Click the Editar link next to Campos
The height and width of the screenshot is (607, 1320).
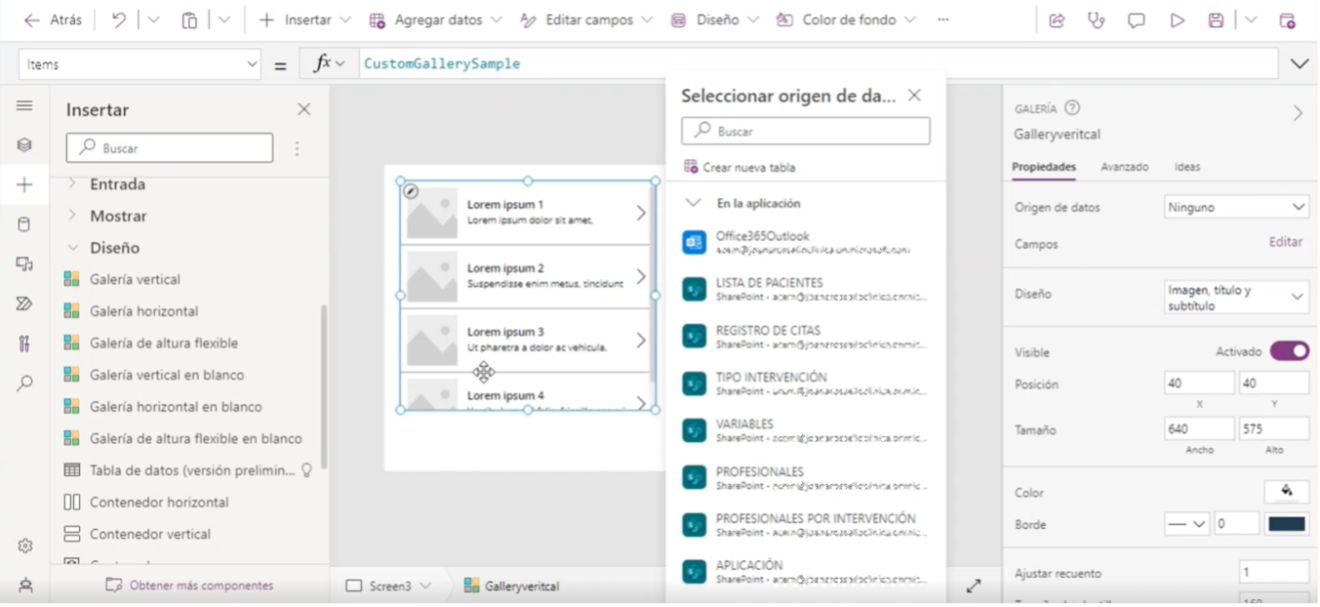[x=1286, y=242]
